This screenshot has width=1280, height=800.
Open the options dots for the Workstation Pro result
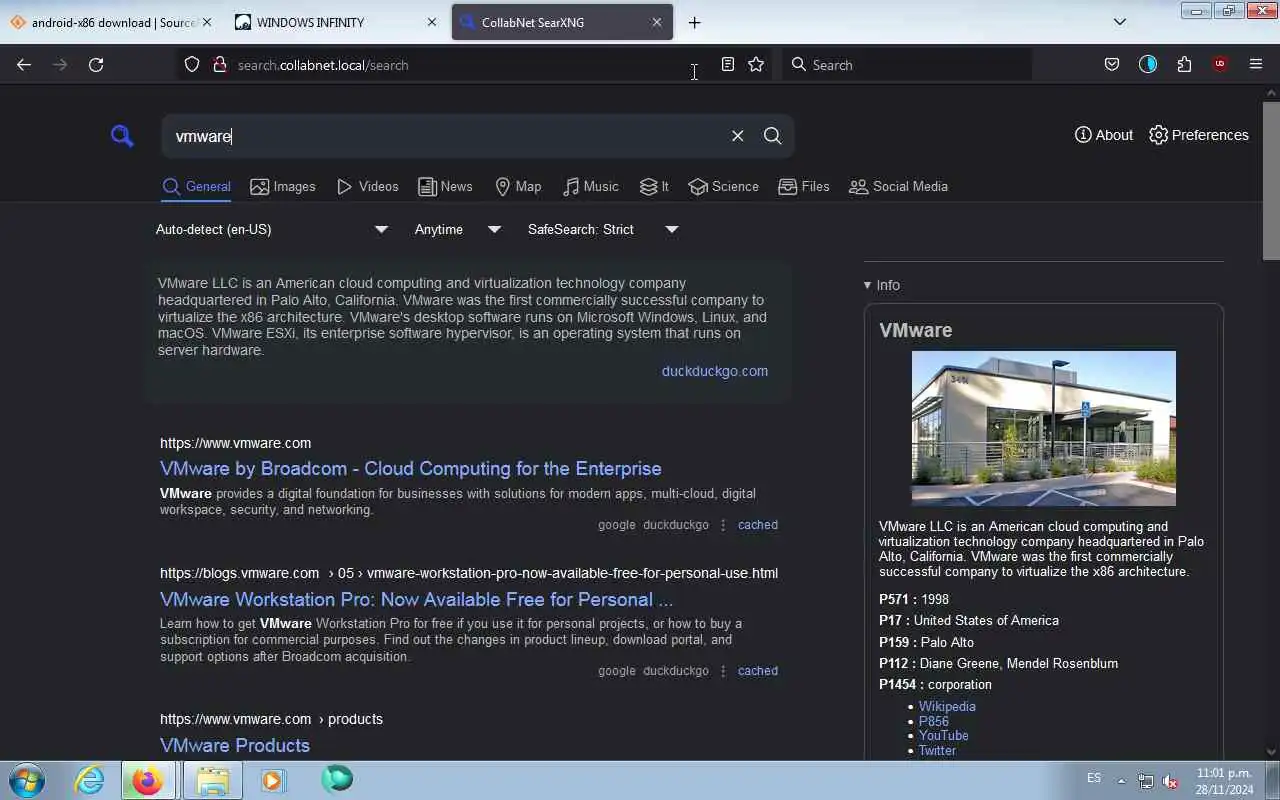(723, 671)
